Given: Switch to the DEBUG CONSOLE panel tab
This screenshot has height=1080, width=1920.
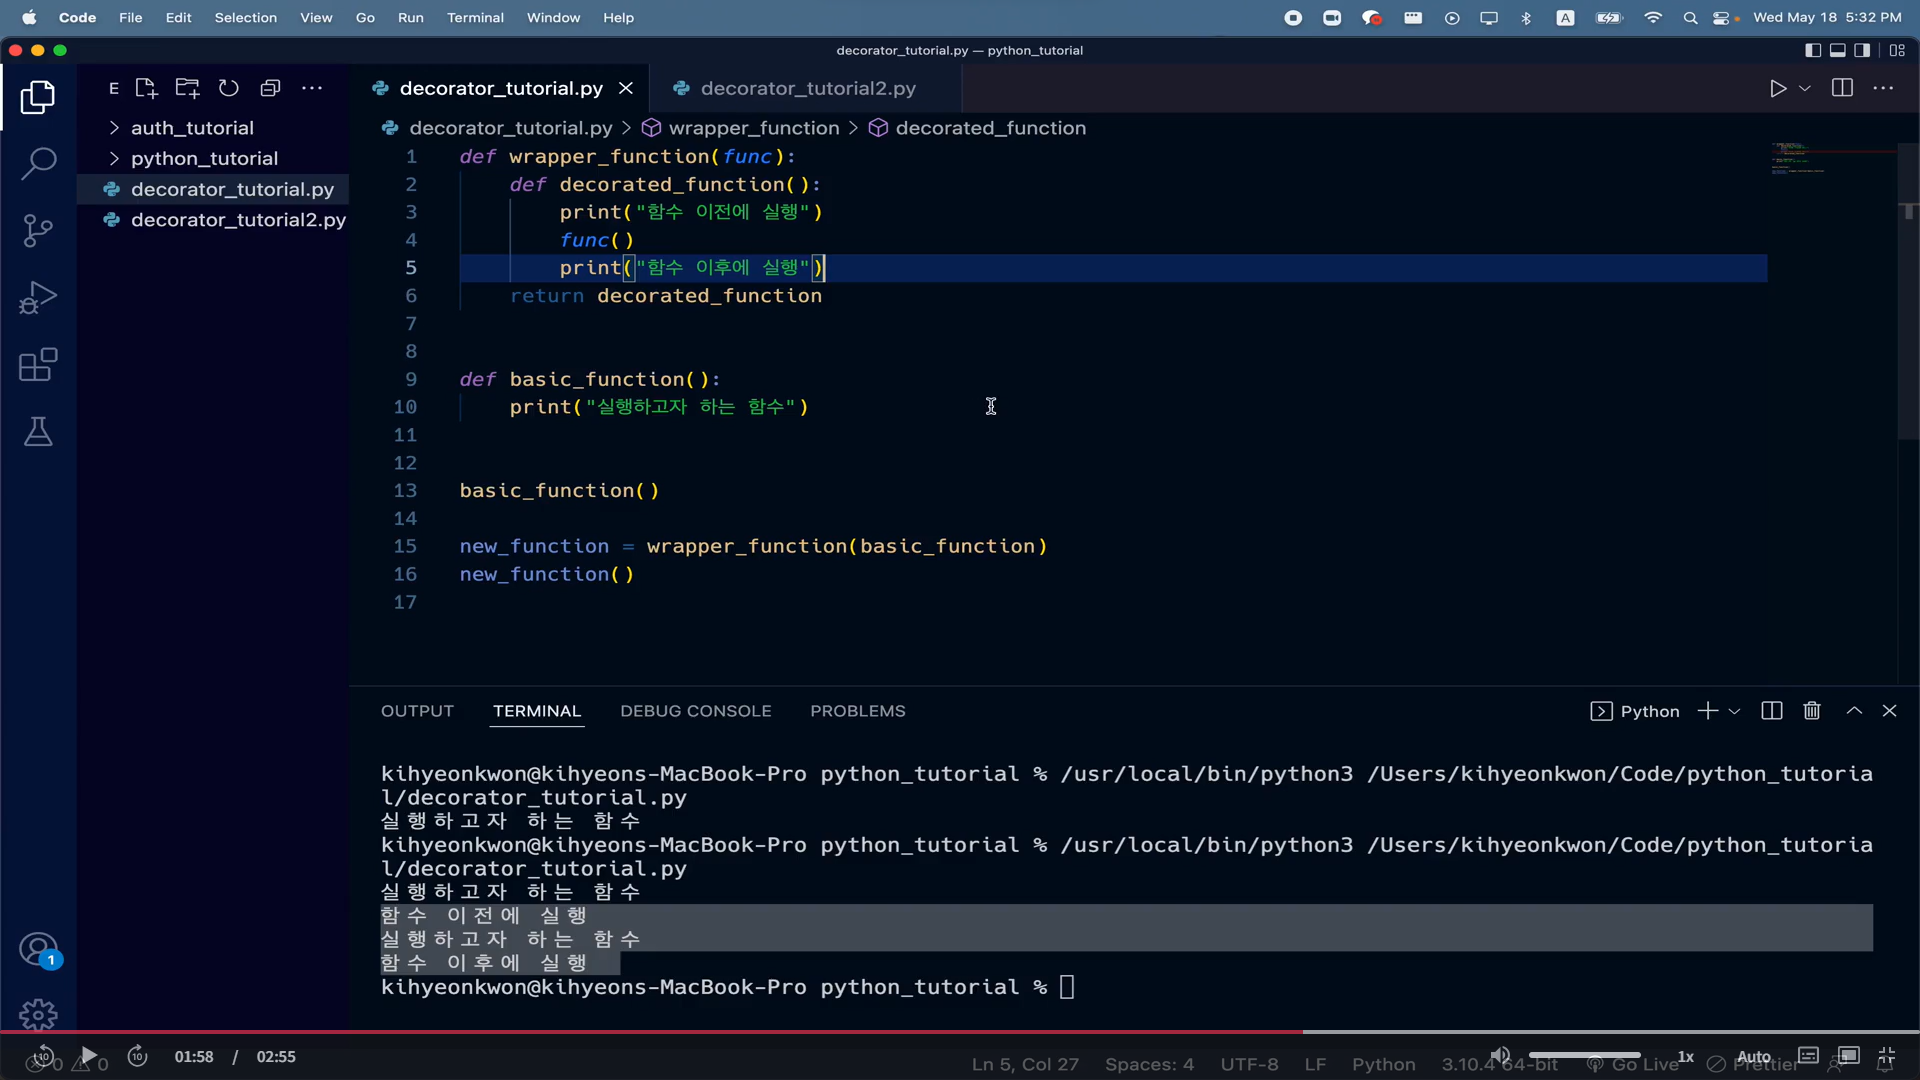Looking at the screenshot, I should [x=695, y=711].
